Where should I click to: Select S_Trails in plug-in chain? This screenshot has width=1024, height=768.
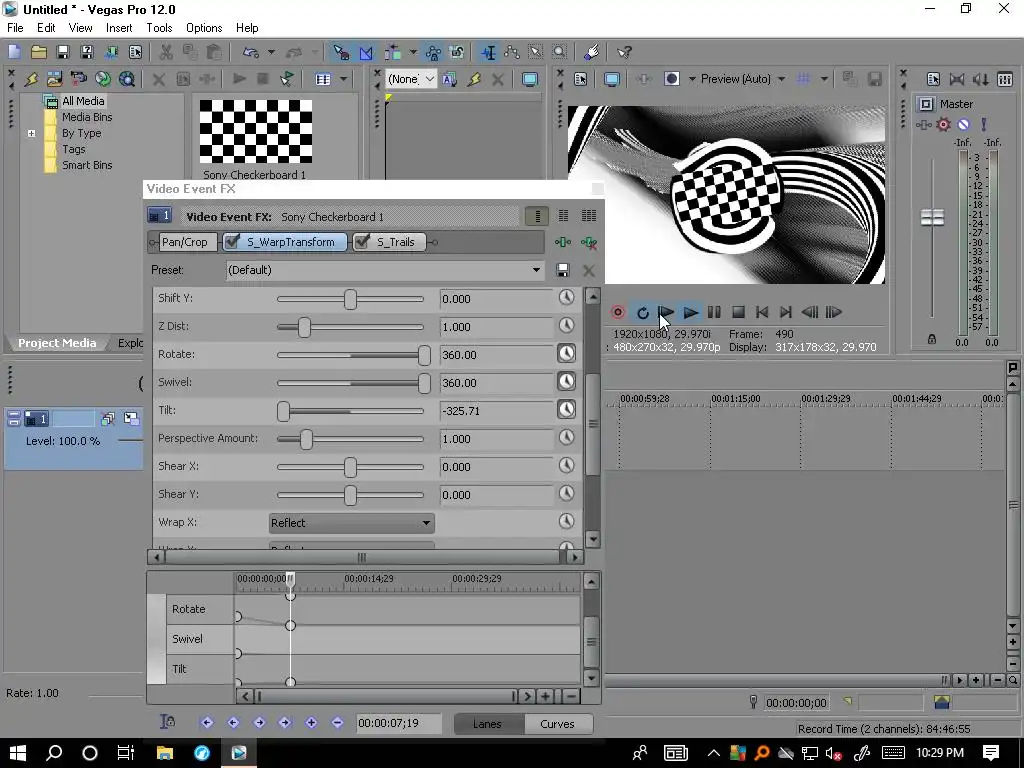(x=396, y=242)
